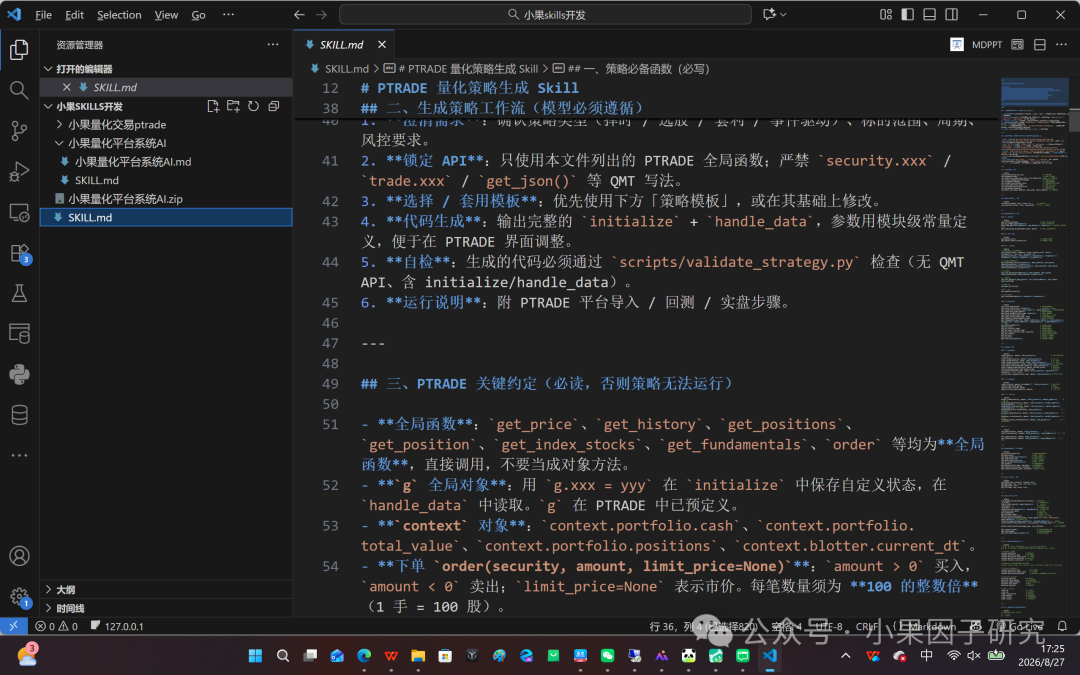The height and width of the screenshot is (675, 1080).
Task: Toggle the secondary side bar
Action: (951, 14)
